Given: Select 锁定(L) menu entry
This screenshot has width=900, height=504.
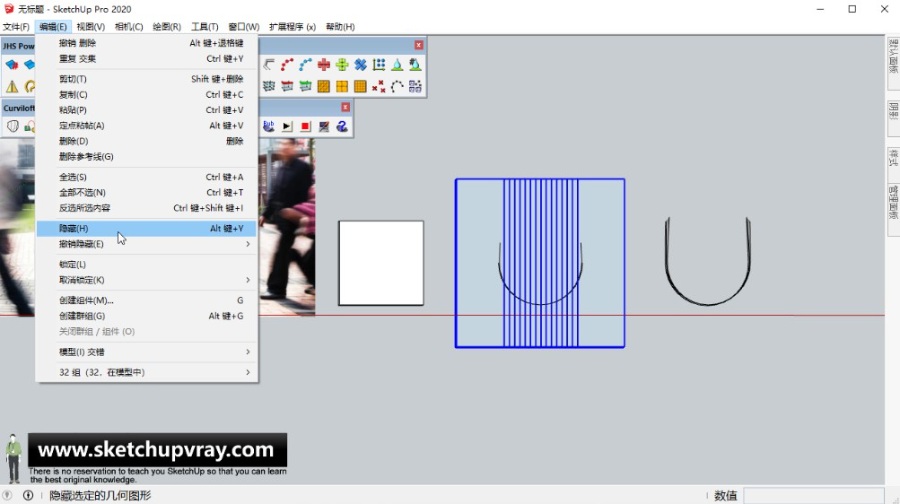Looking at the screenshot, I should [146, 264].
